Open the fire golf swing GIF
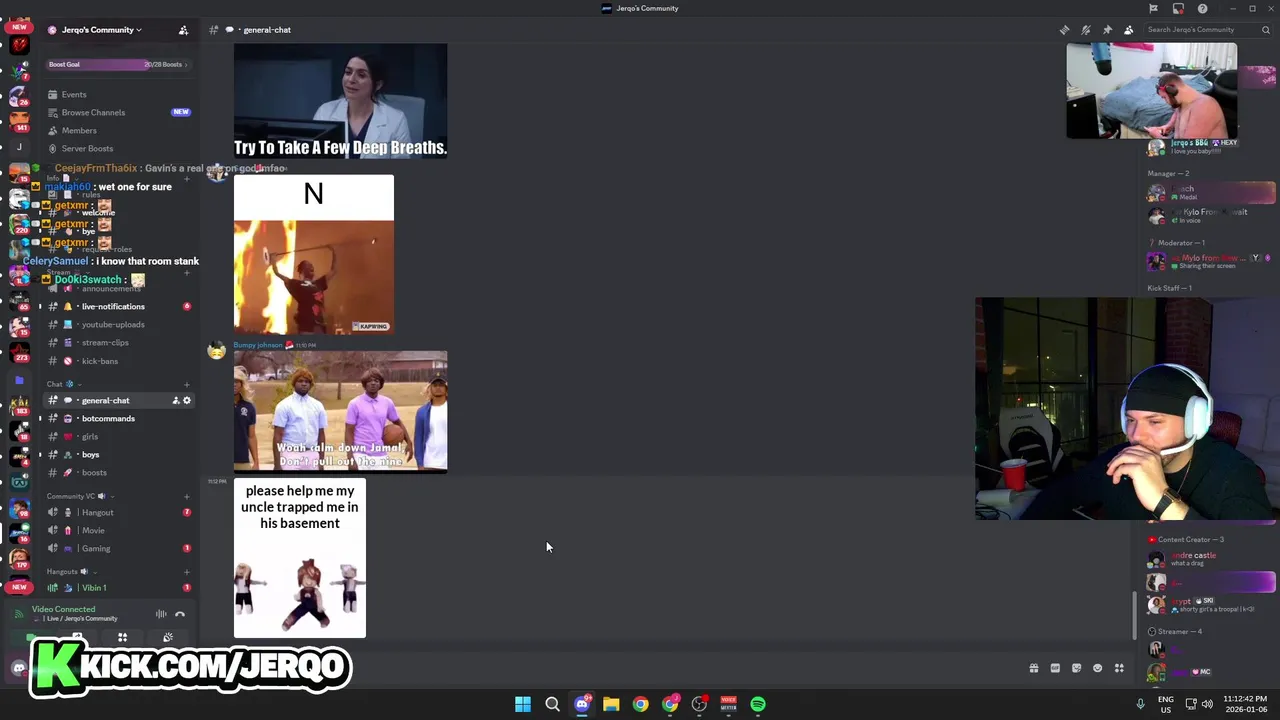The image size is (1280, 720). tap(314, 254)
